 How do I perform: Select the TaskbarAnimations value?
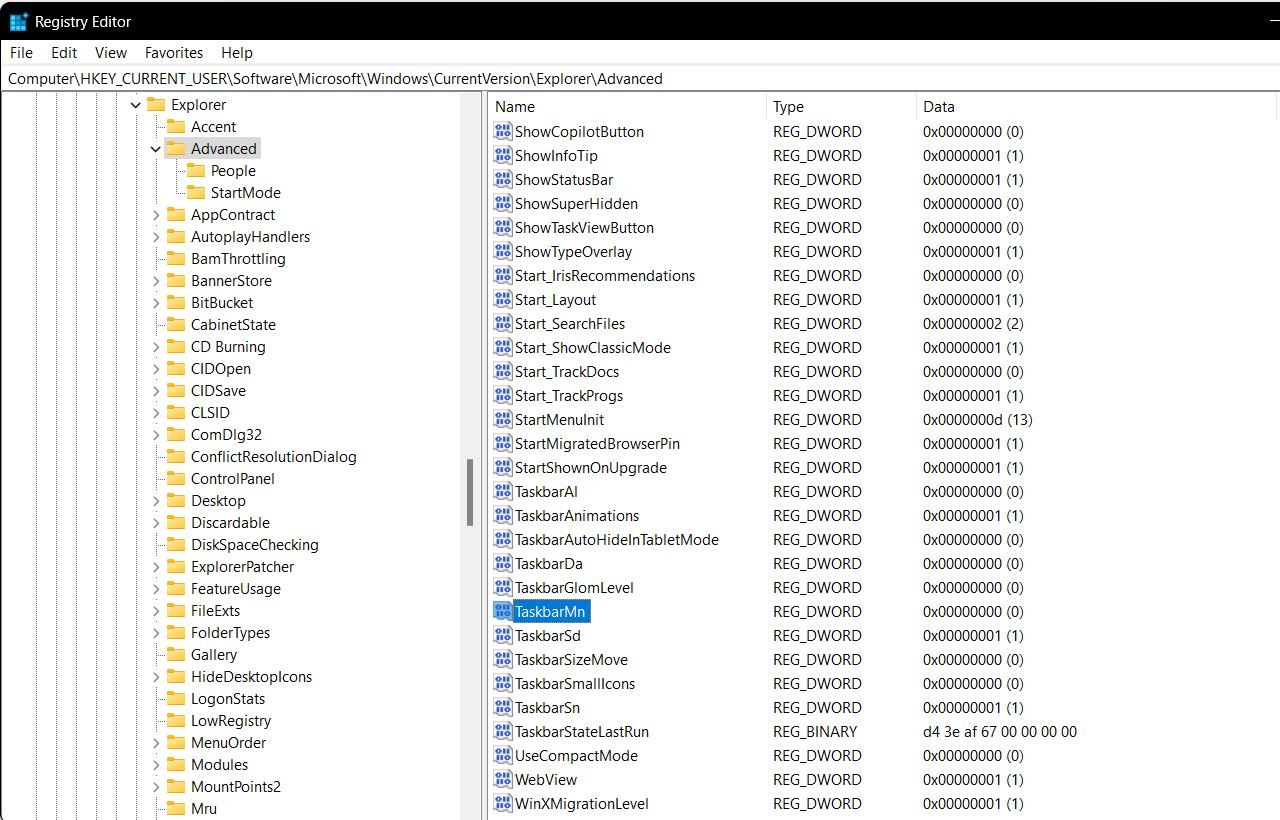[x=577, y=515]
